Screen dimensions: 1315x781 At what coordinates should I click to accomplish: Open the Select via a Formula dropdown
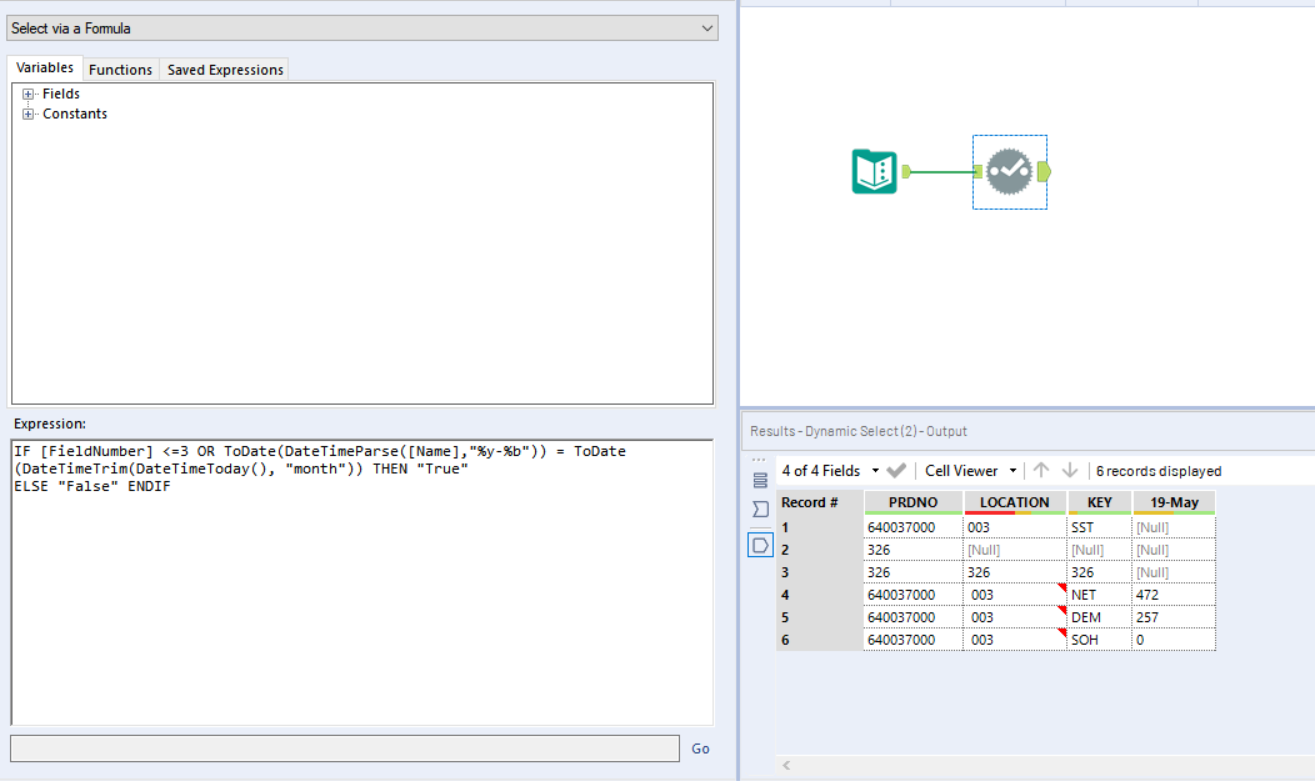(708, 27)
